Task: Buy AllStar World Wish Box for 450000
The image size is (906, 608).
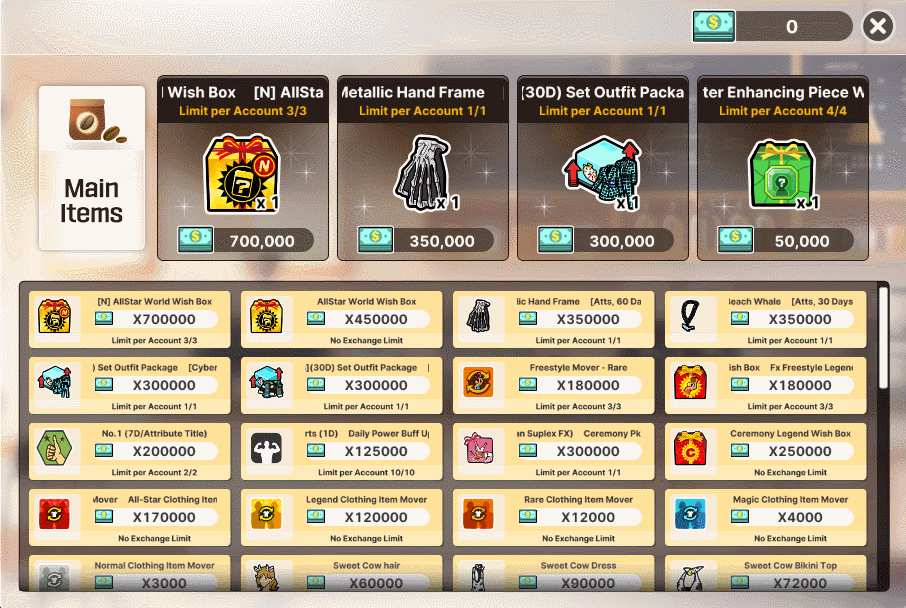Action: (341, 320)
